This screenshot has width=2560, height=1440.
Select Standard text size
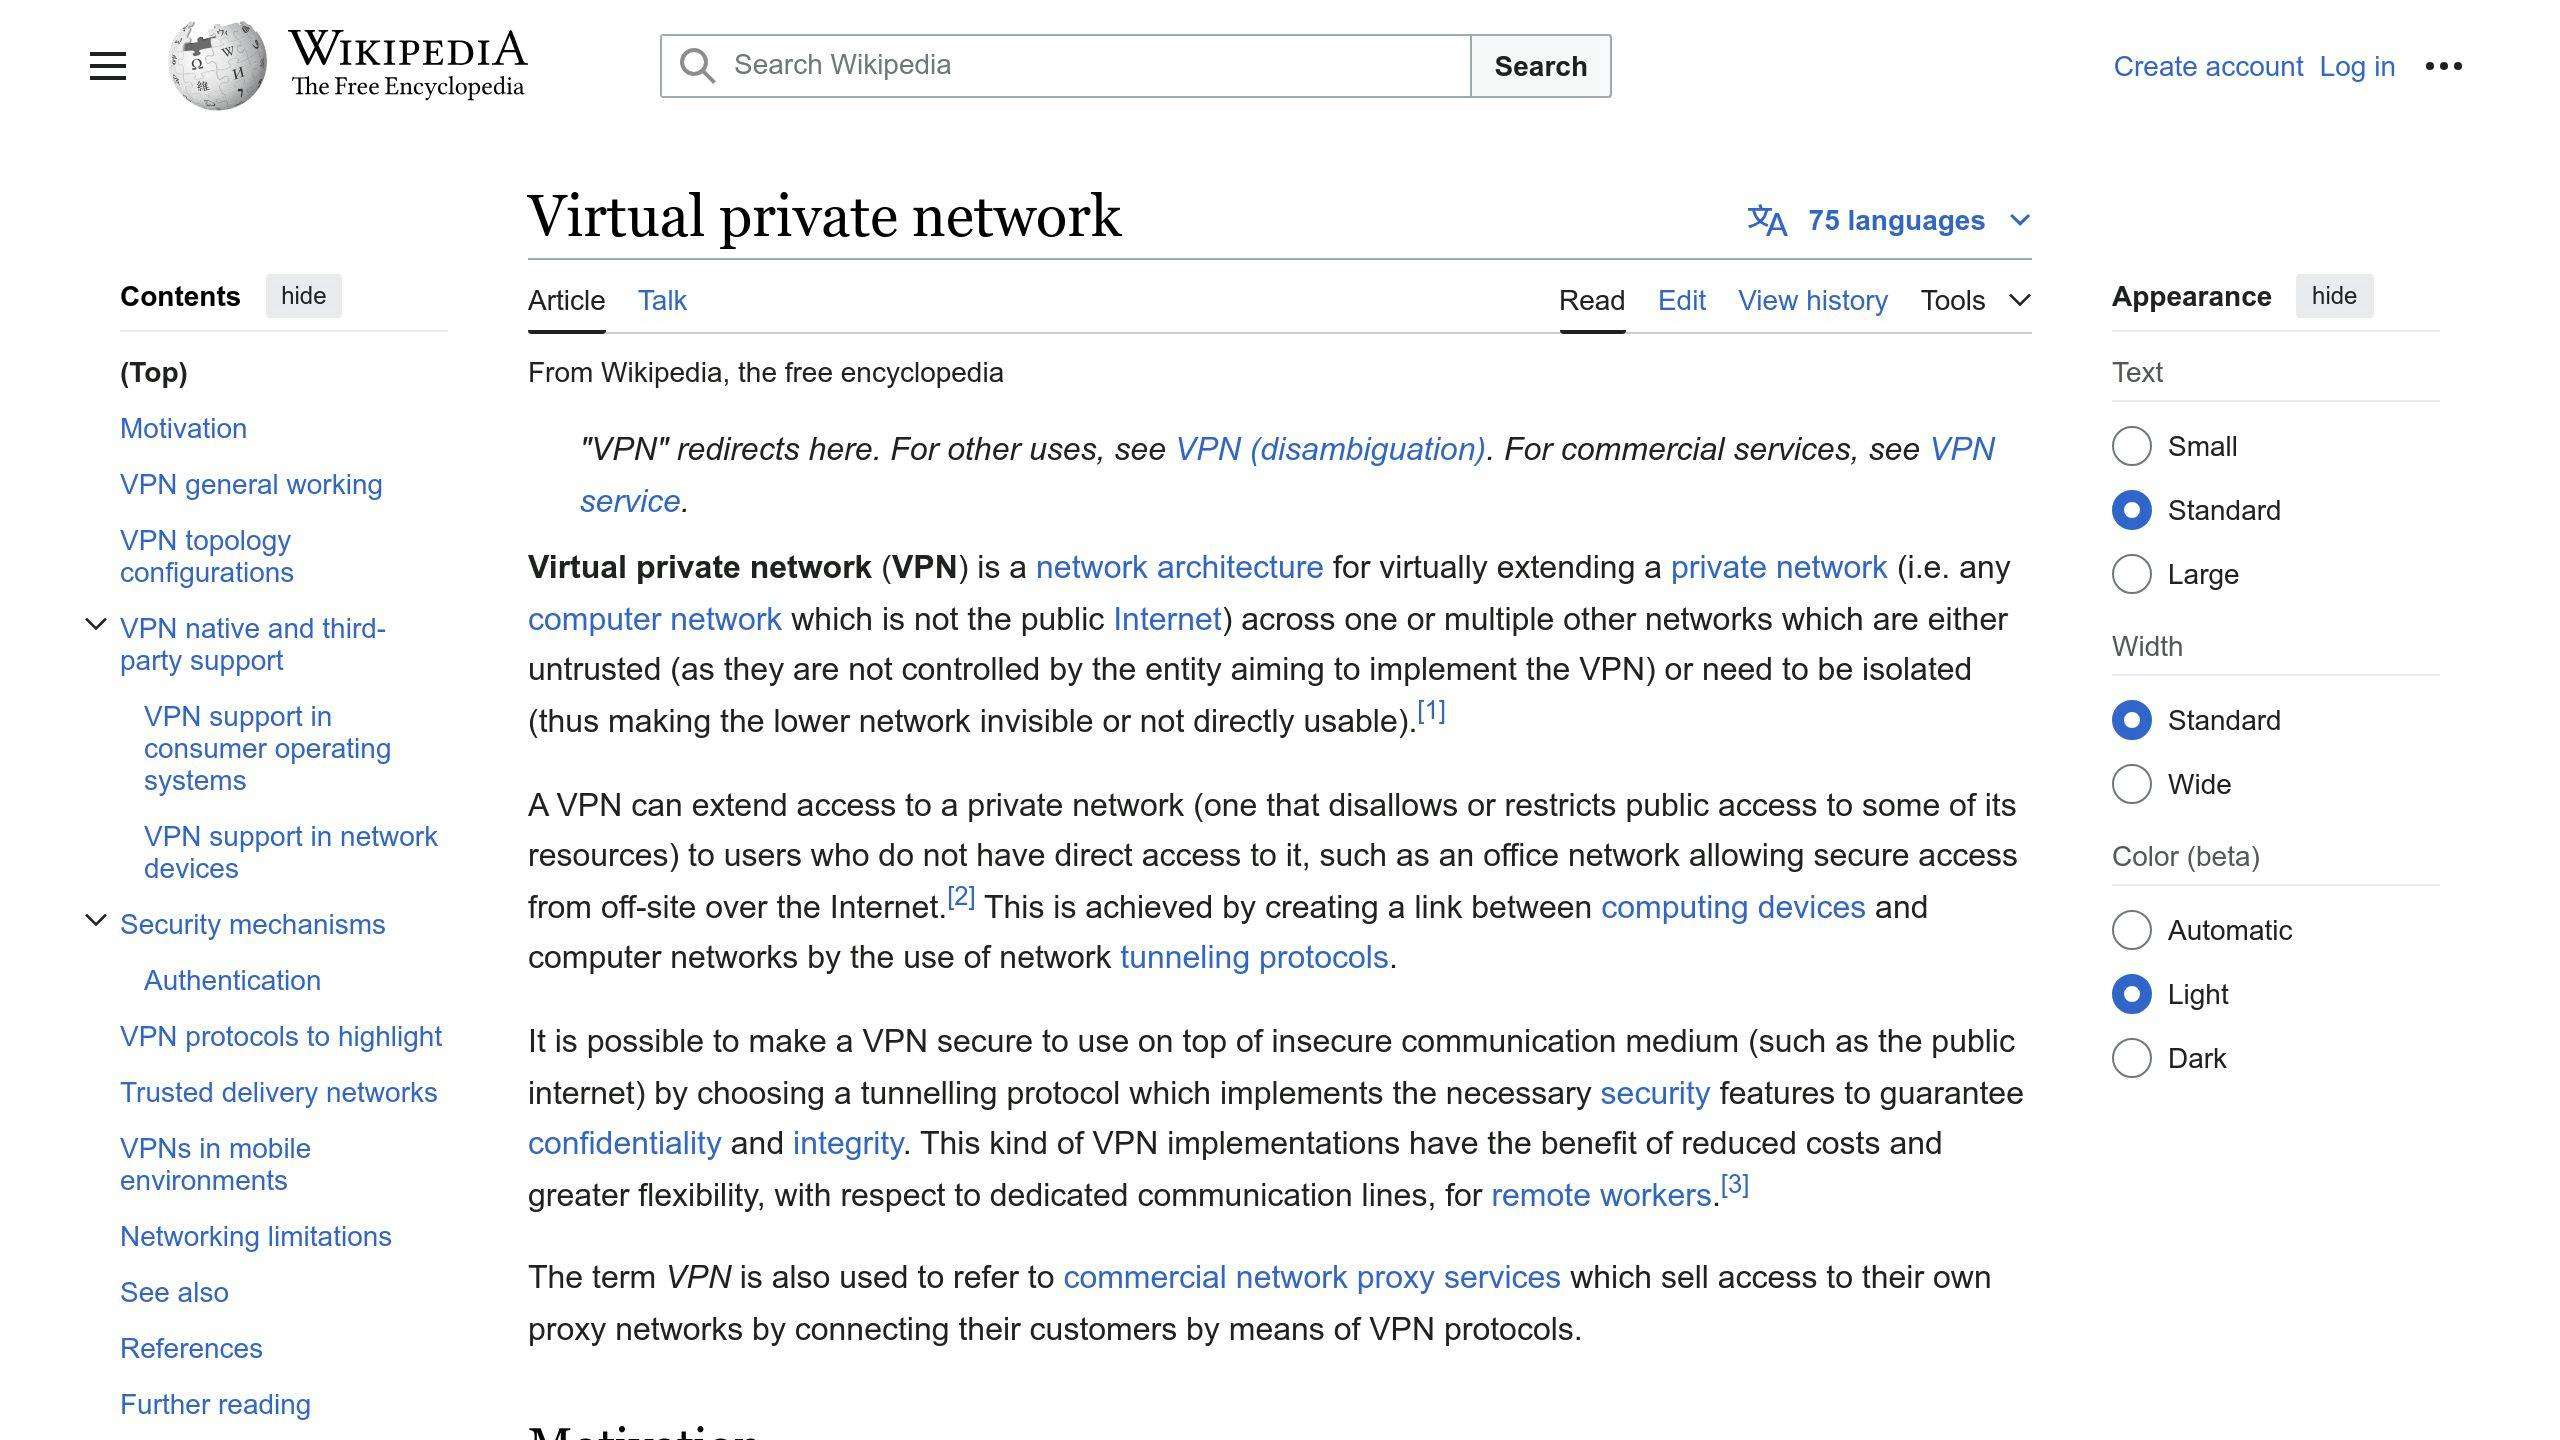tap(2131, 510)
